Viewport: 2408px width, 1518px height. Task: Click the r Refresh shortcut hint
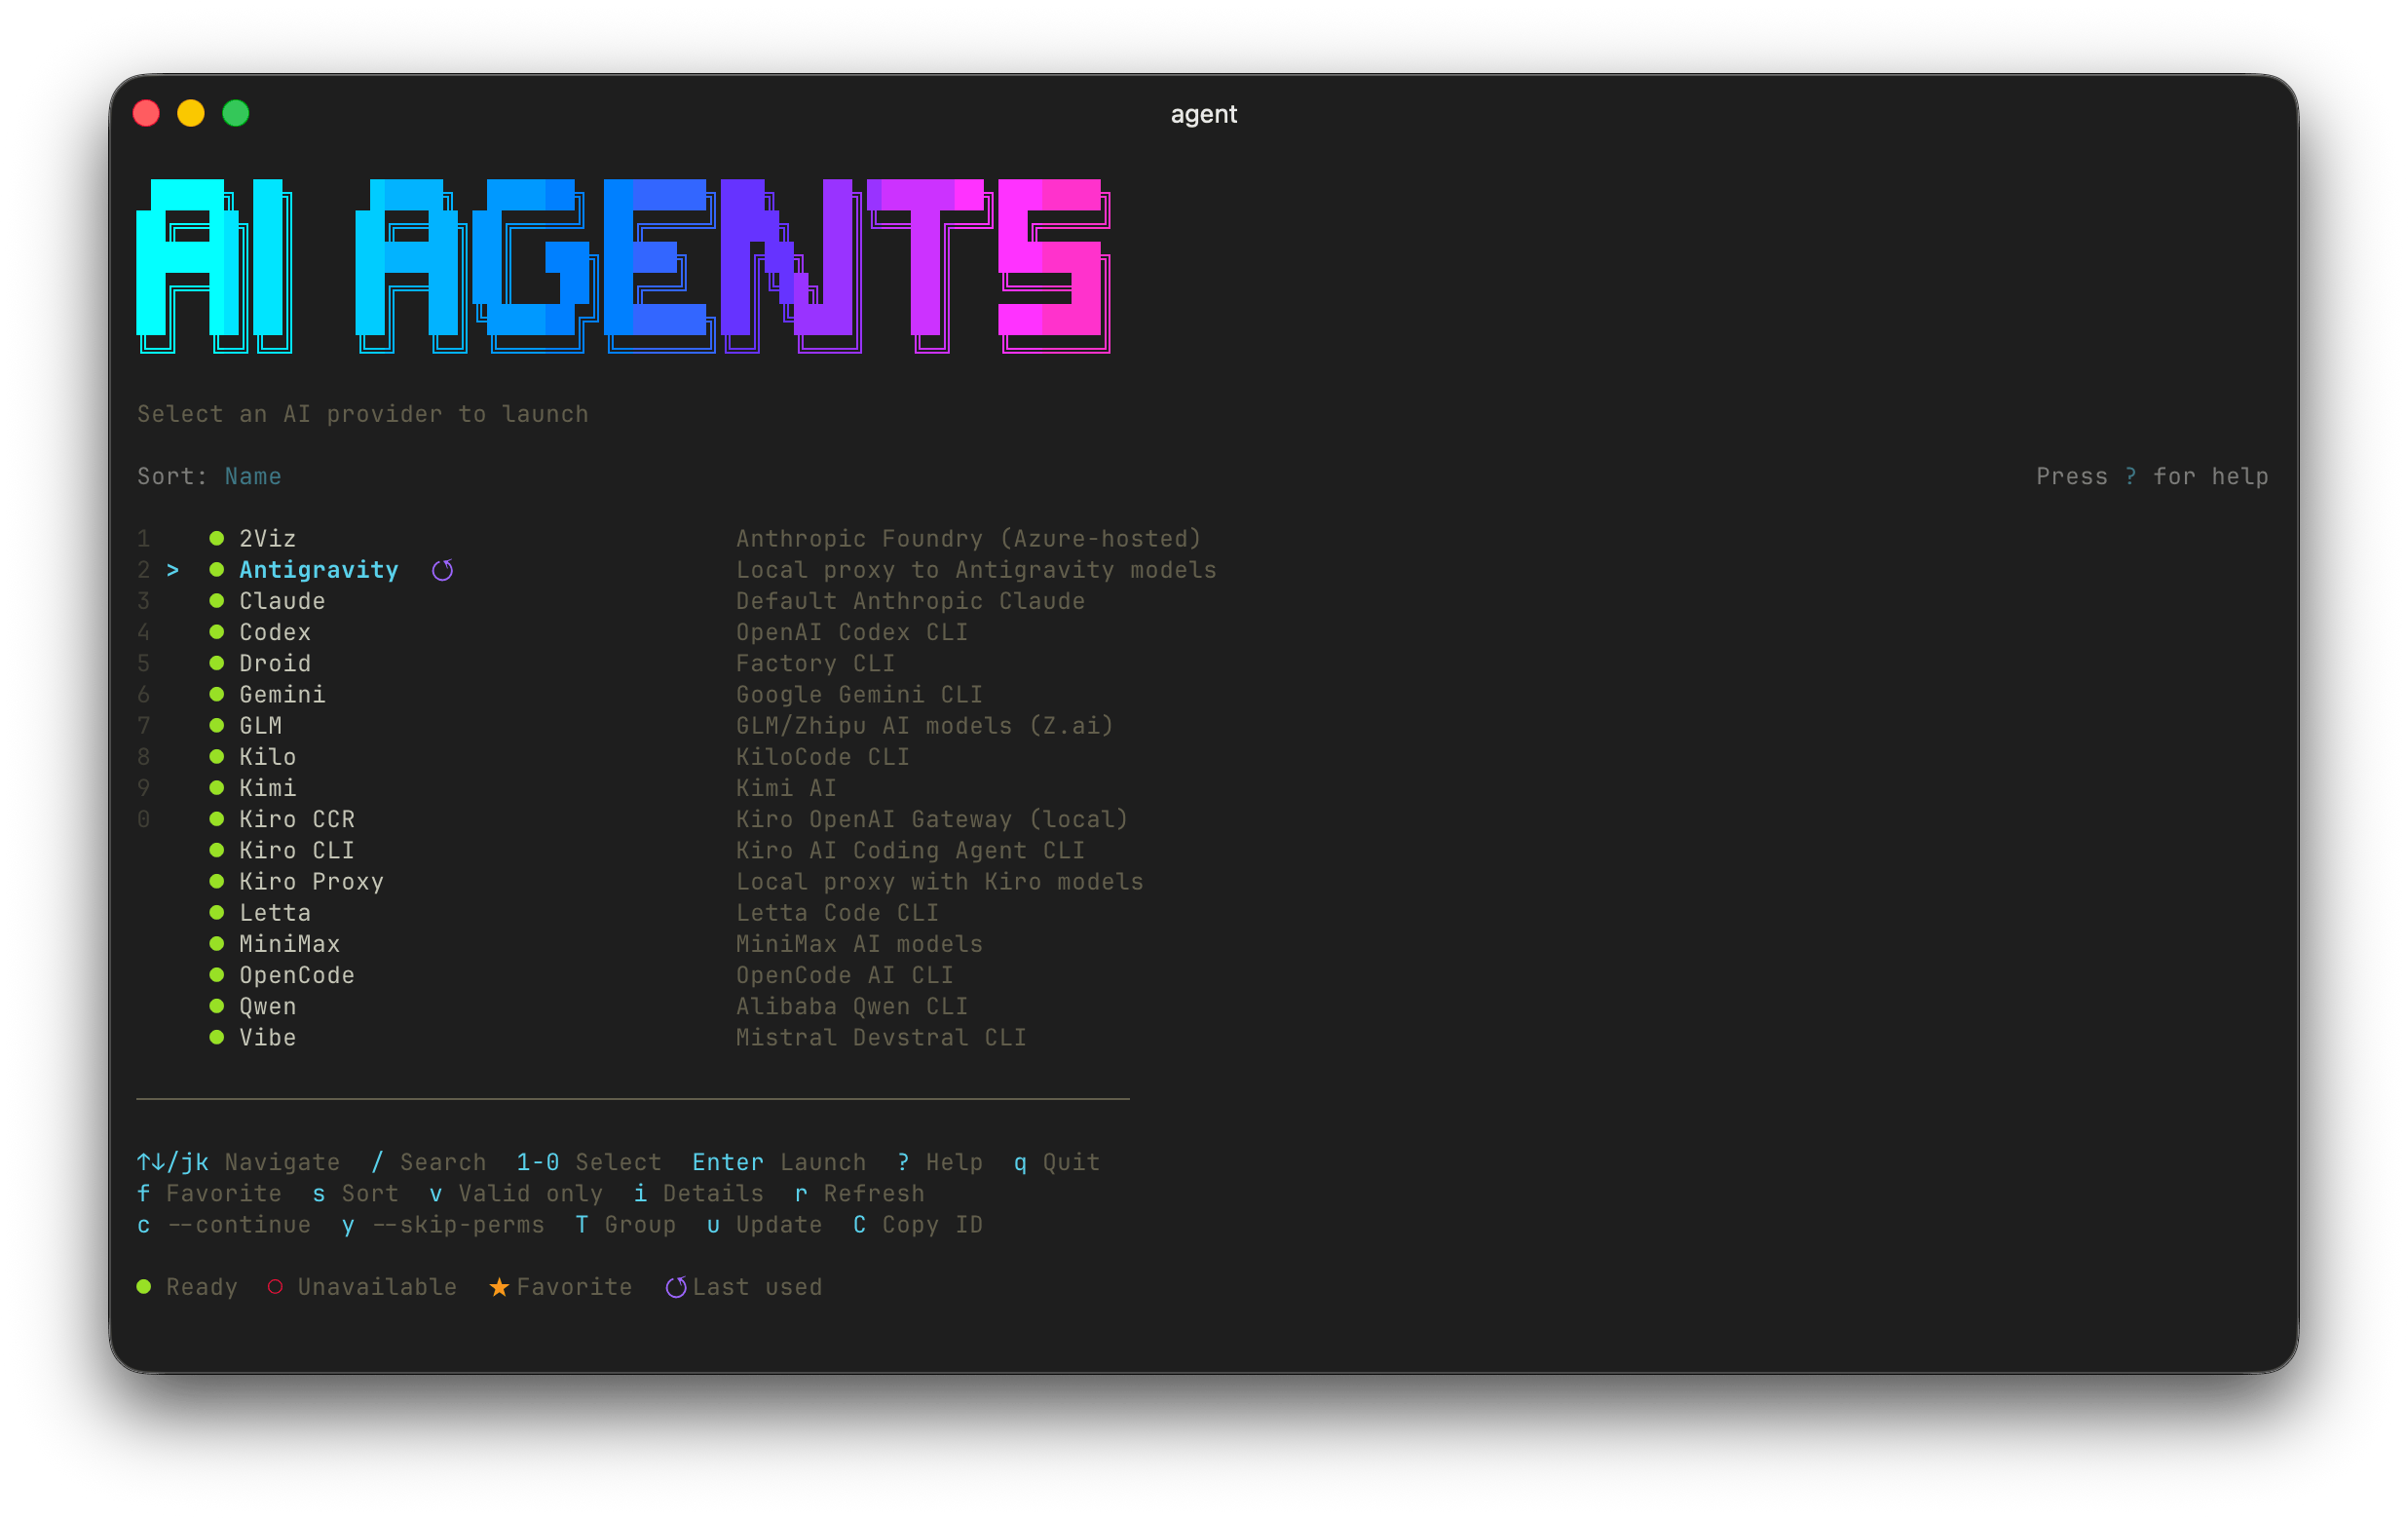point(859,1193)
